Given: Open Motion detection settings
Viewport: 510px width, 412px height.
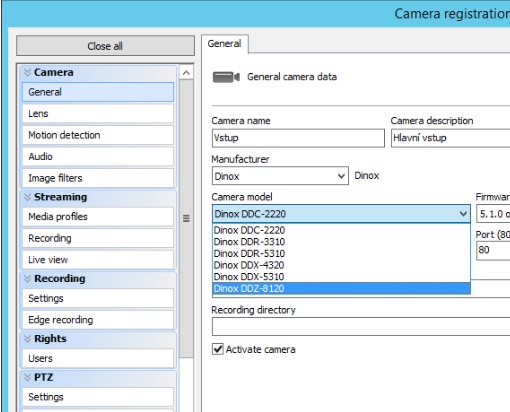Looking at the screenshot, I should pyautogui.click(x=98, y=135).
